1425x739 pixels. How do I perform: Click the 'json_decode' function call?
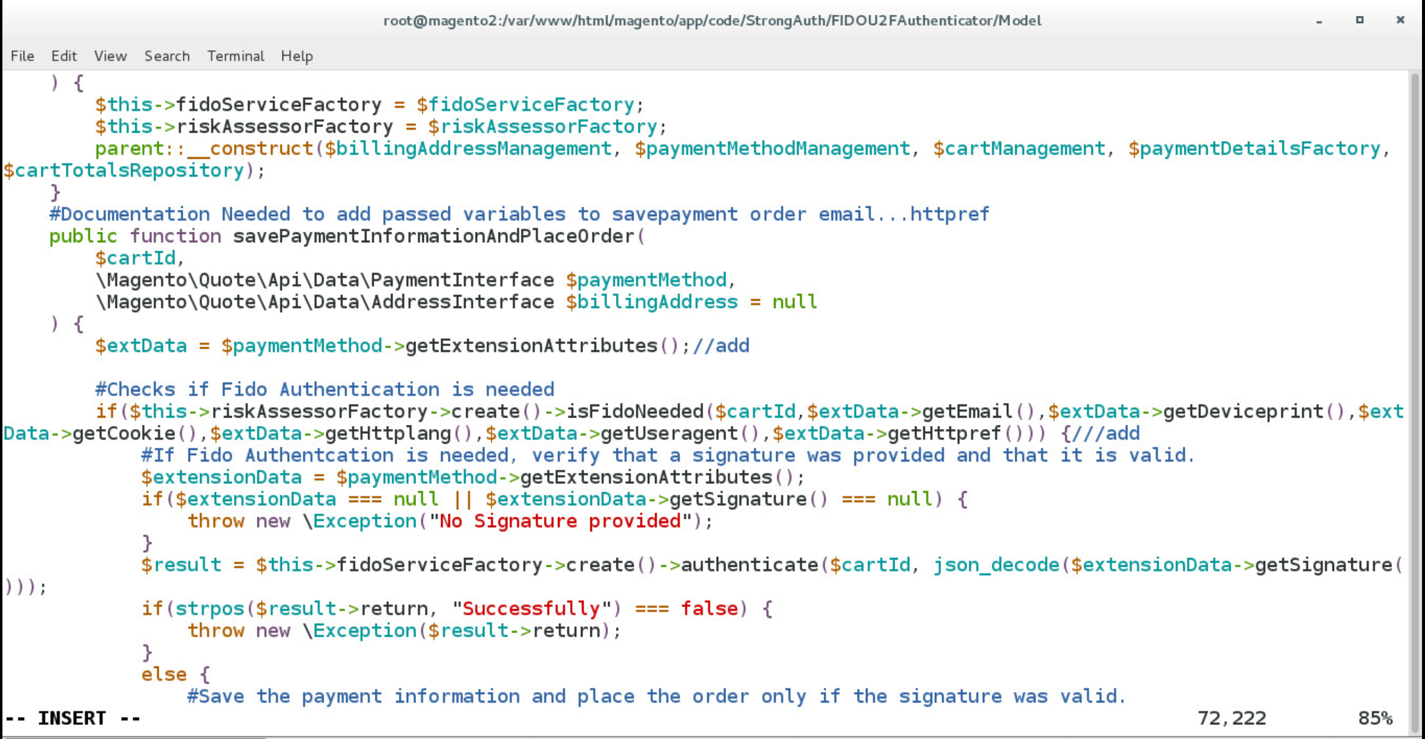(996, 565)
